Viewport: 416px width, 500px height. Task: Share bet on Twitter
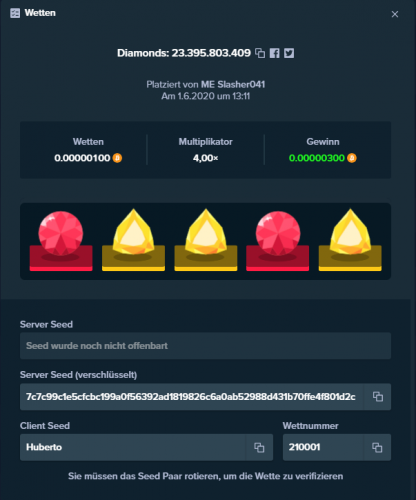tap(289, 53)
